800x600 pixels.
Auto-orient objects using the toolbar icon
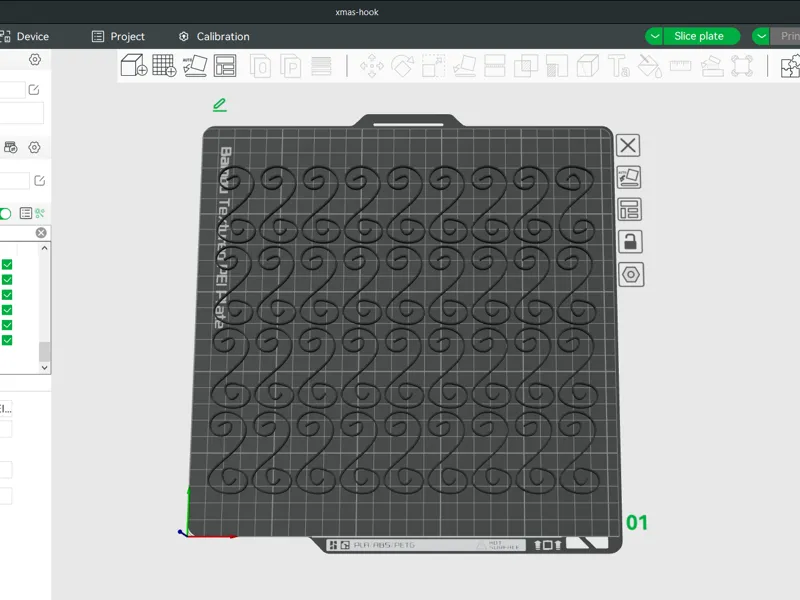[x=195, y=66]
